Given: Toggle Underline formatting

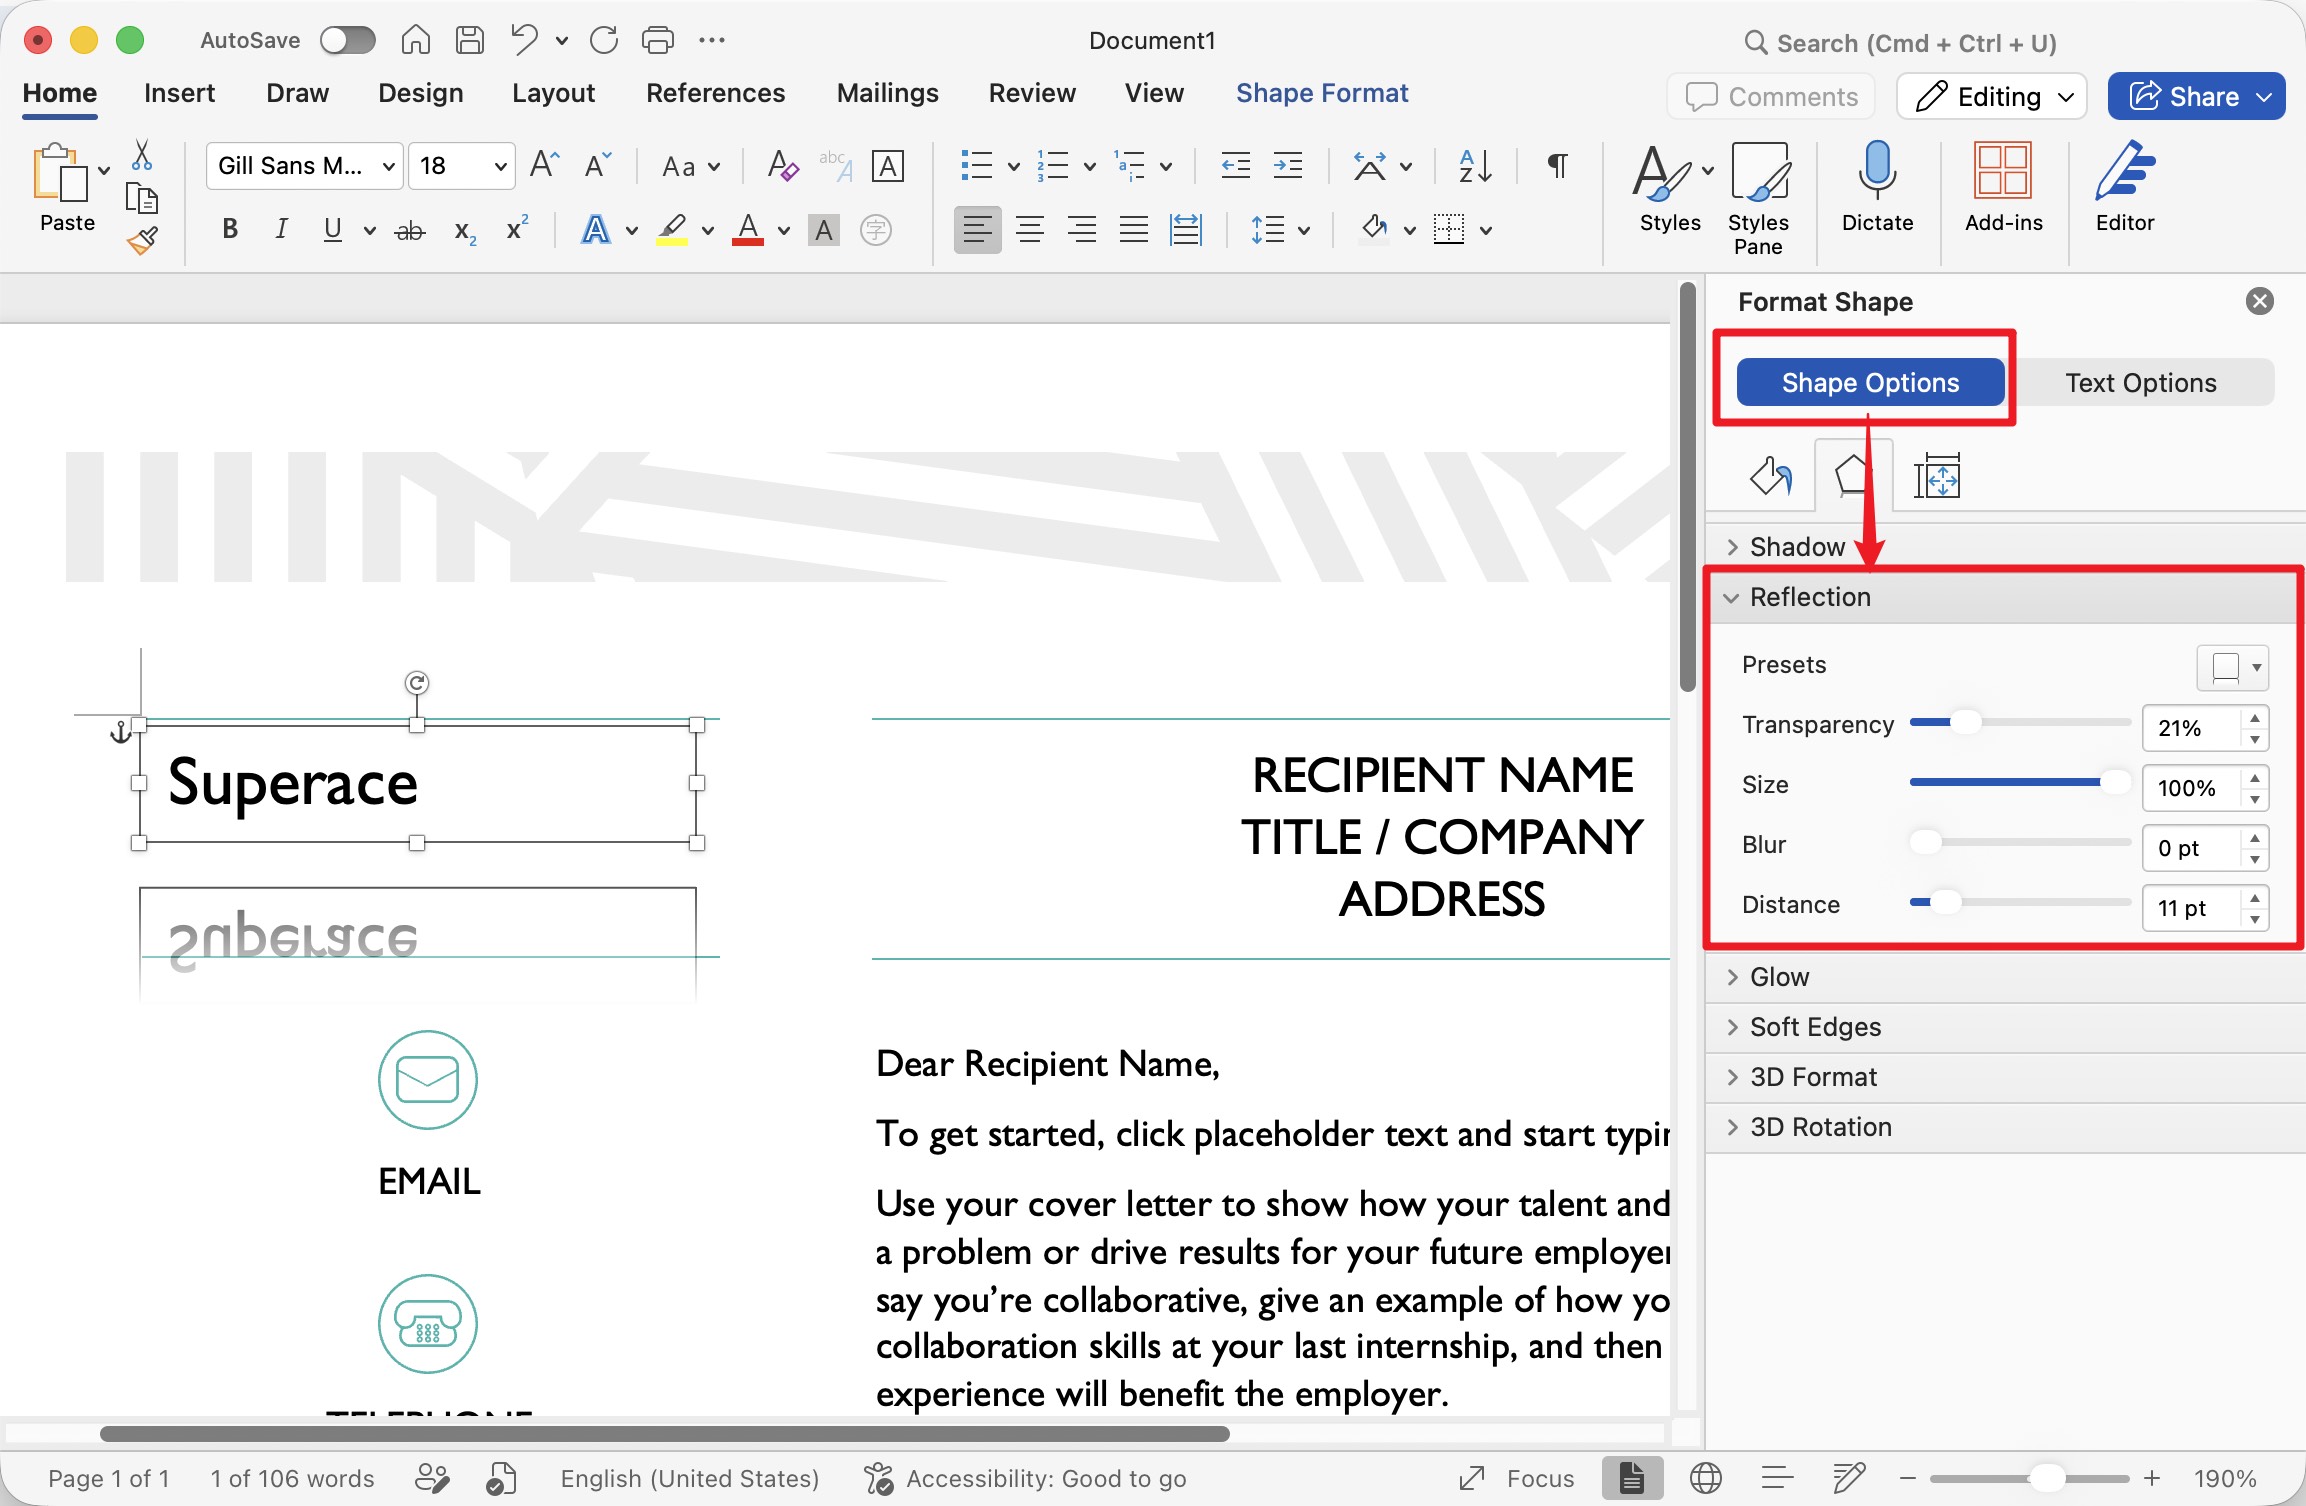Looking at the screenshot, I should pyautogui.click(x=333, y=229).
